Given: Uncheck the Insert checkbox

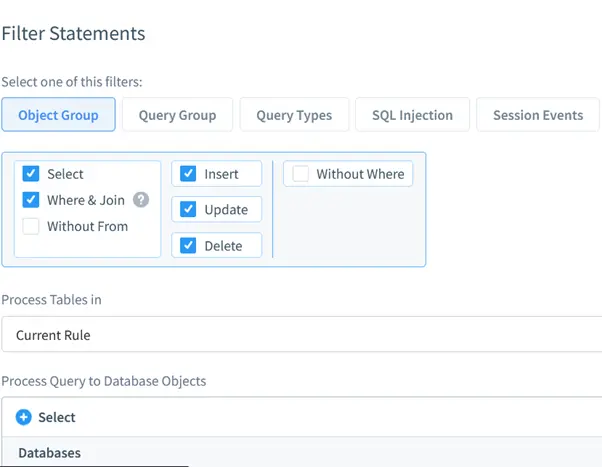Looking at the screenshot, I should (188, 174).
